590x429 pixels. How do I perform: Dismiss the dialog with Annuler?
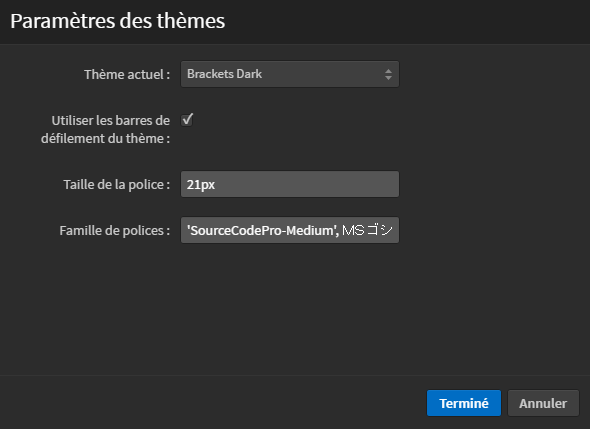tap(543, 403)
